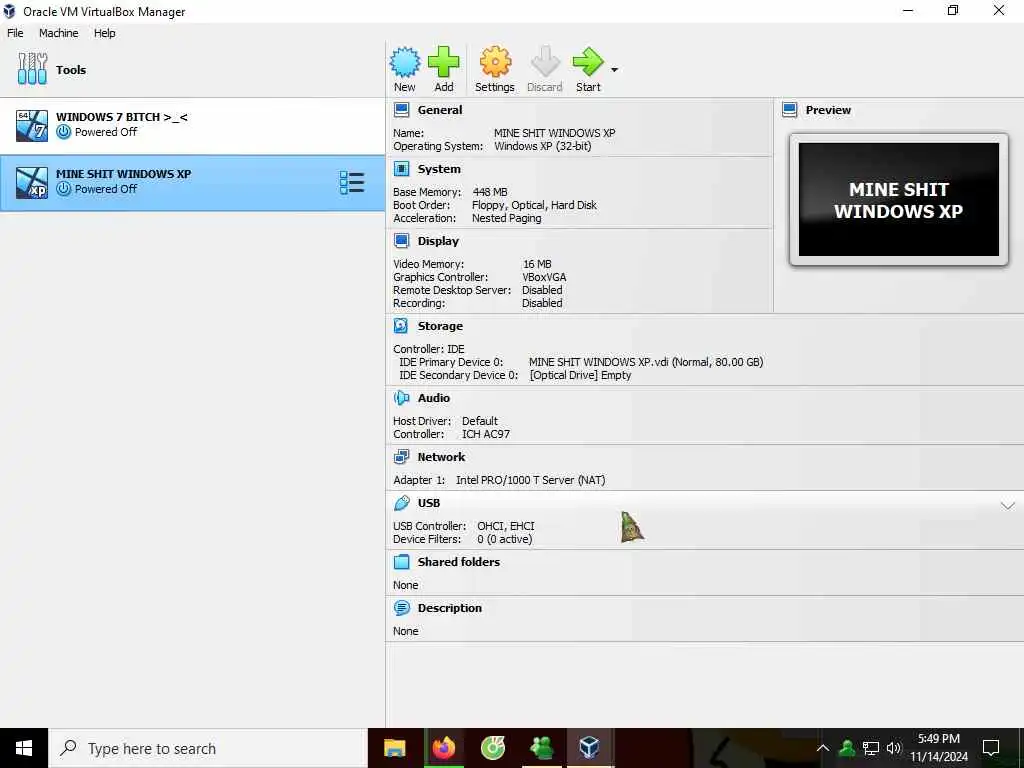
Task: Click the Optical Drive Empty entry
Action: [580, 375]
